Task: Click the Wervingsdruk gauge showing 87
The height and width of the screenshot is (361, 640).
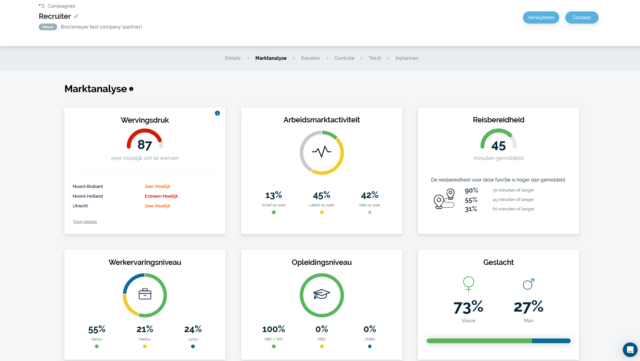Action: tap(144, 140)
